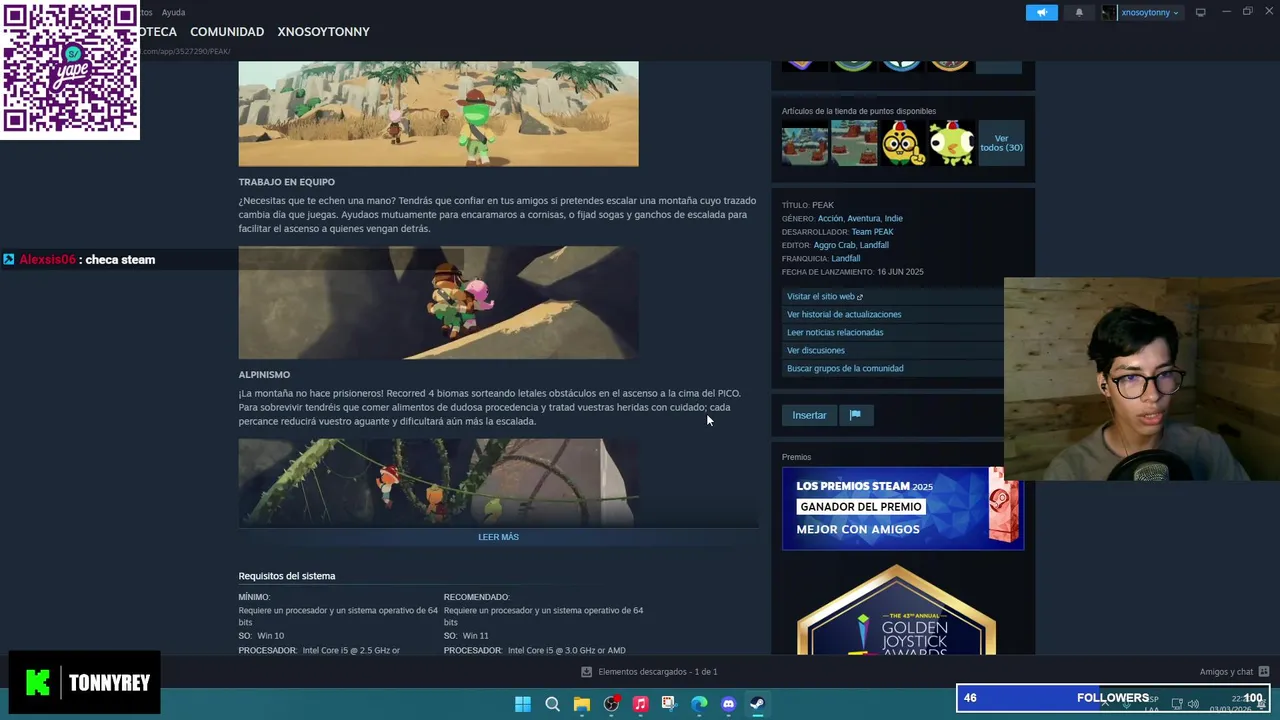Viewport: 1280px width, 720px height.
Task: Open the Aventura genre link
Action: (863, 218)
